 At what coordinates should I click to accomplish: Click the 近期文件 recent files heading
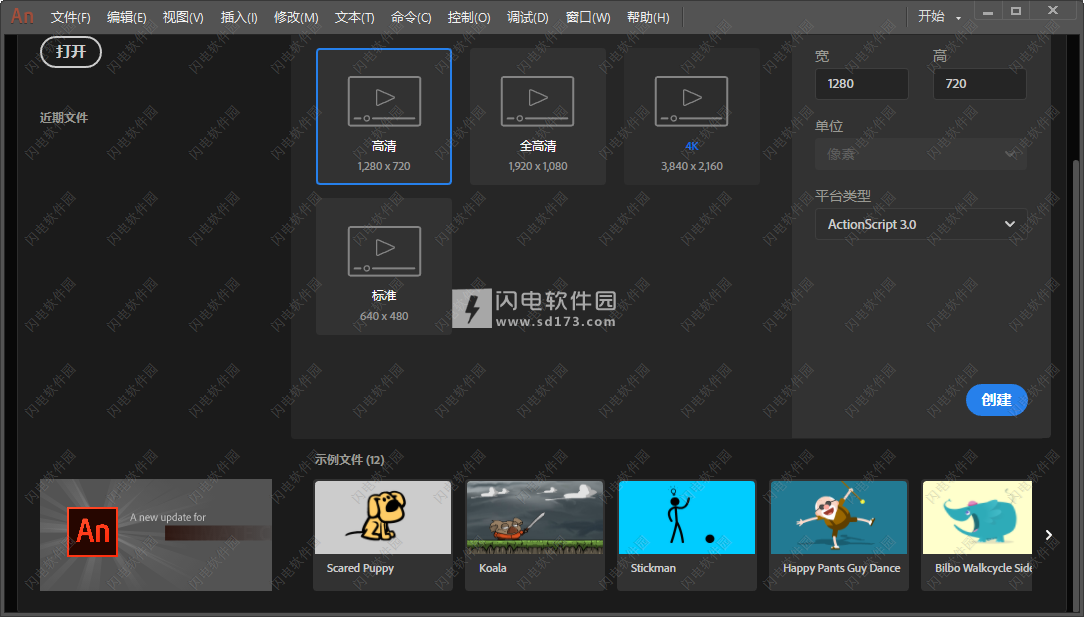(64, 118)
